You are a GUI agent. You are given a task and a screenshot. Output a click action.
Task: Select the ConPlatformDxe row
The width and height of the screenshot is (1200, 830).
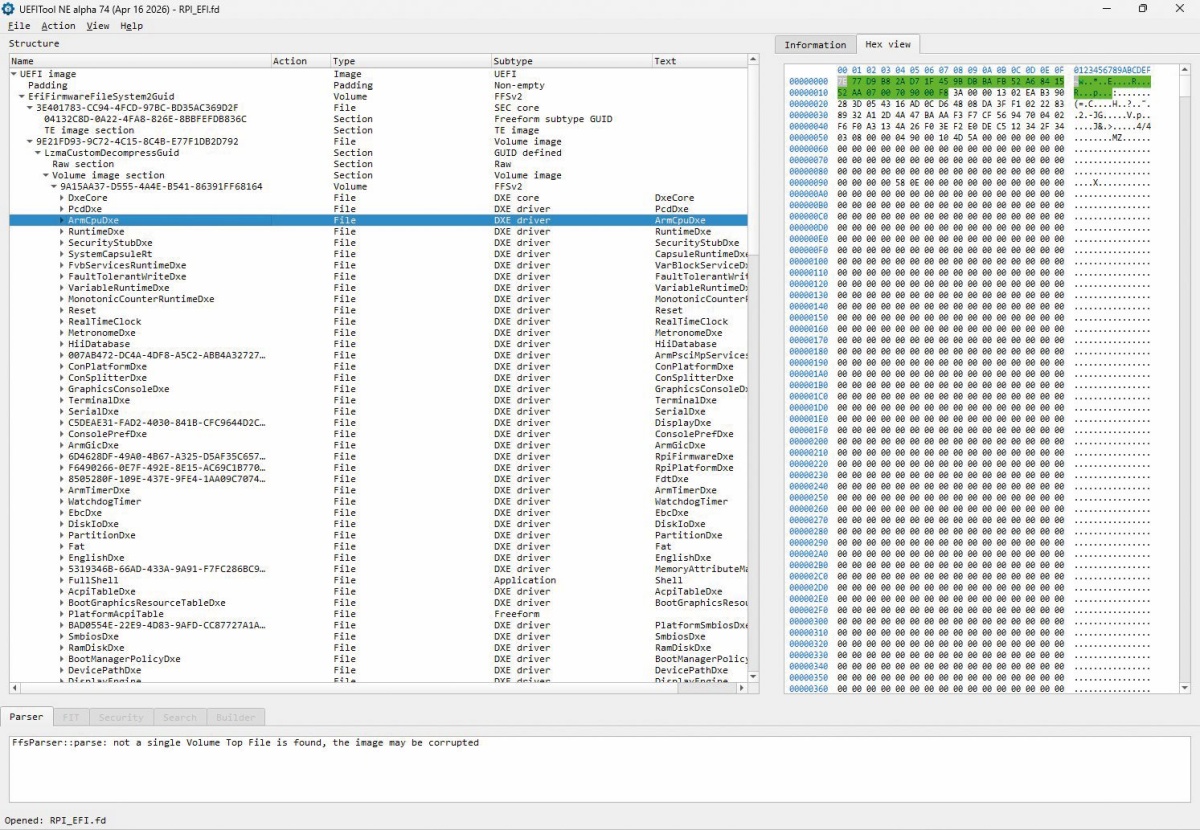[x=378, y=367]
